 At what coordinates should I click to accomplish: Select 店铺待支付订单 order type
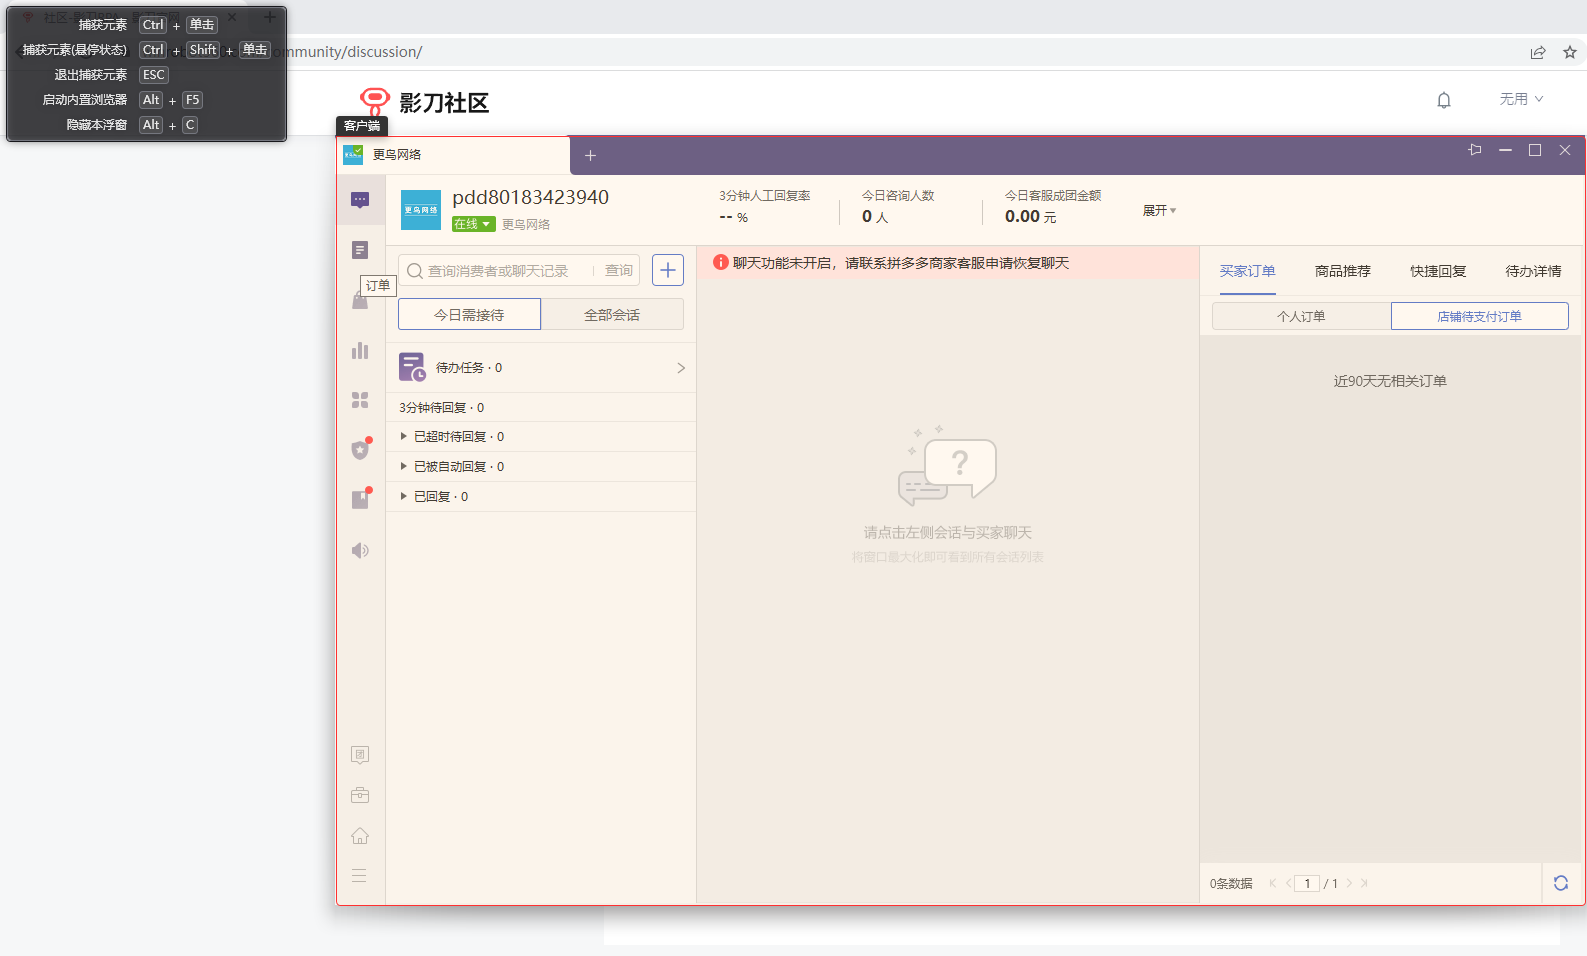[x=1479, y=316]
